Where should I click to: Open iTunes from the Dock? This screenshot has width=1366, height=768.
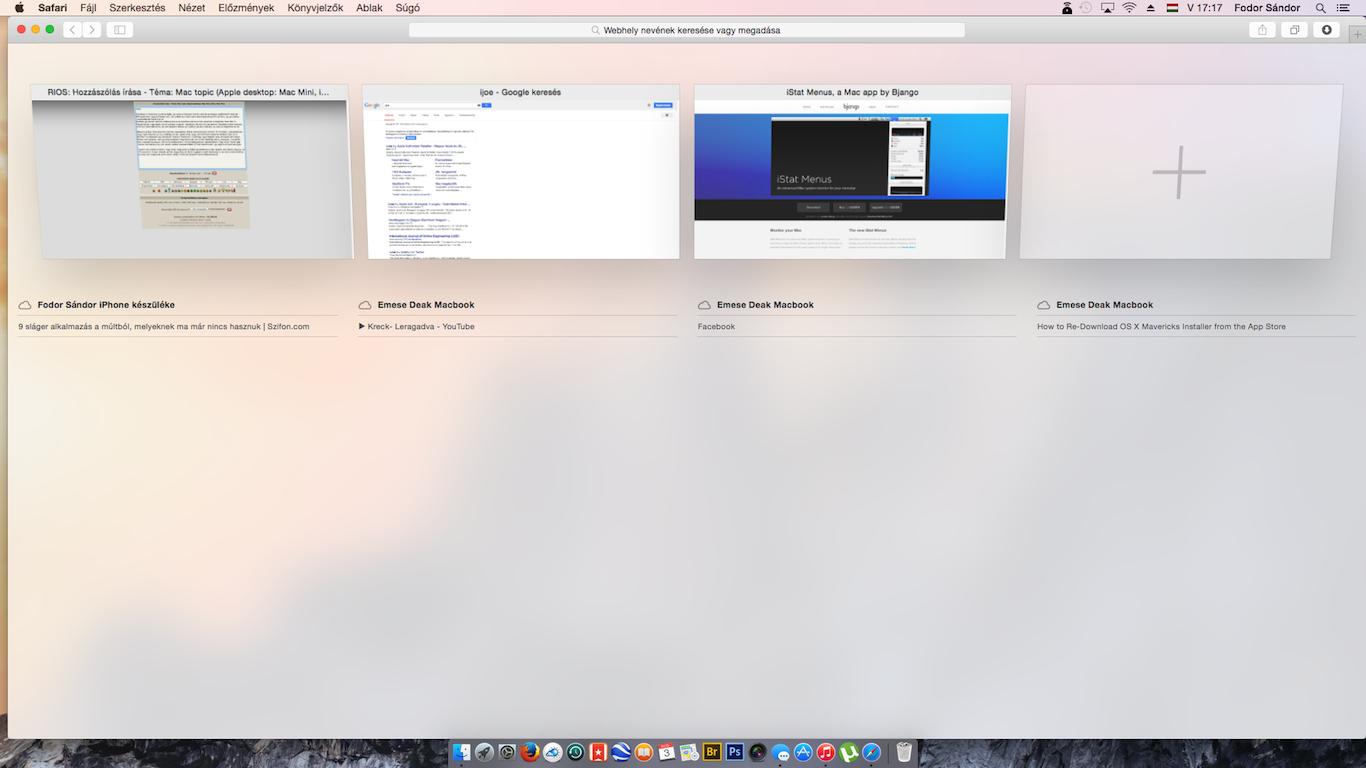(826, 752)
